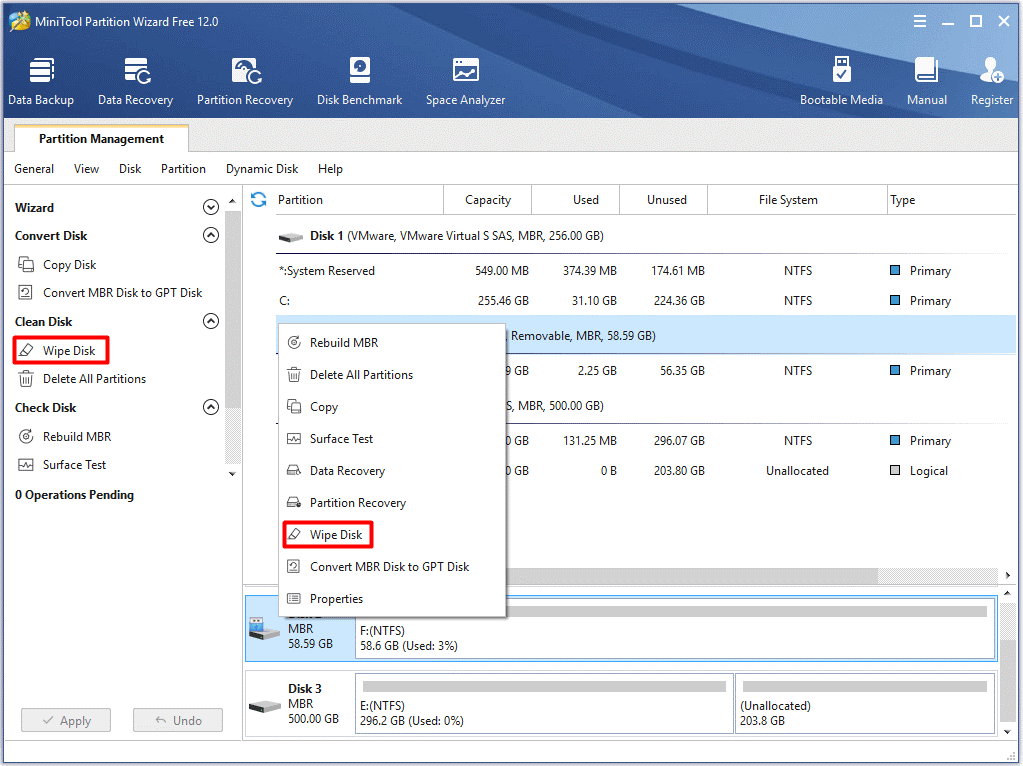Collapse the Convert Disk section
The width and height of the screenshot is (1023, 766).
(x=211, y=235)
